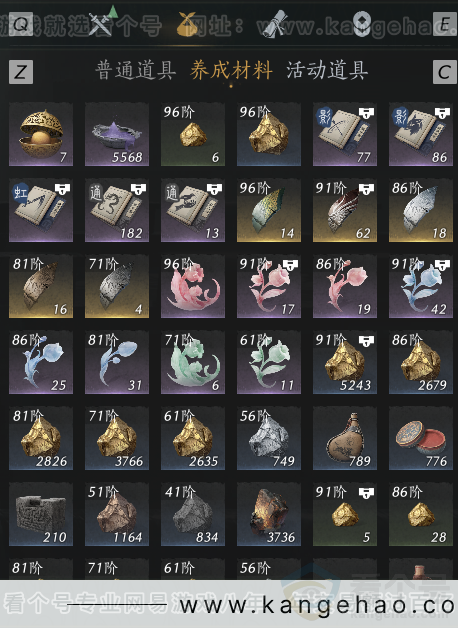Select the pouch bag inventory category
458x629 pixels.
[187, 24]
